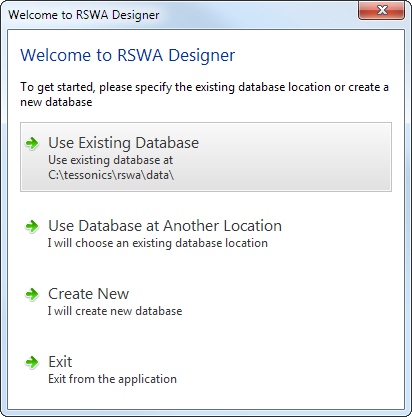Click the window title bar text
This screenshot has height=417, width=412.
84,15
